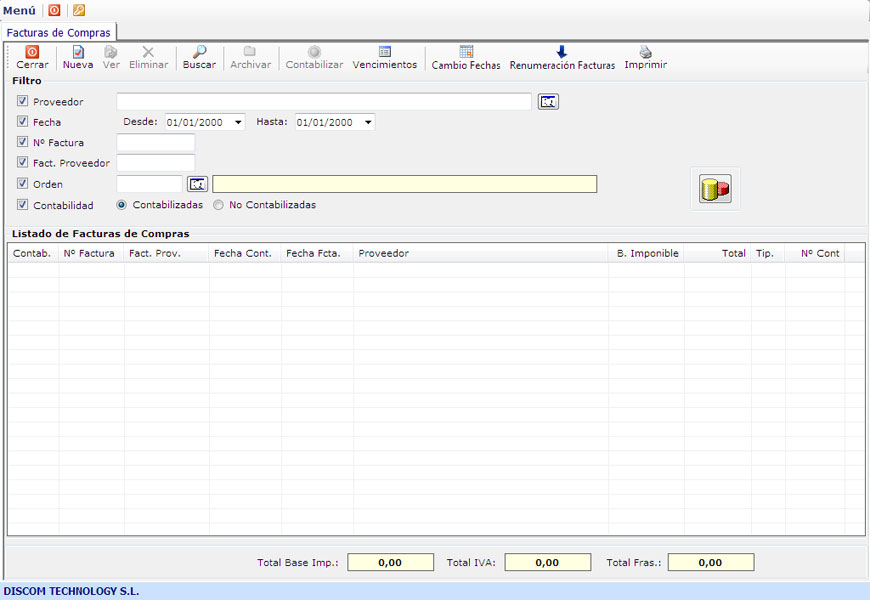This screenshot has height=600, width=870.
Task: Run filter with the database cylinder button
Action: coord(715,189)
